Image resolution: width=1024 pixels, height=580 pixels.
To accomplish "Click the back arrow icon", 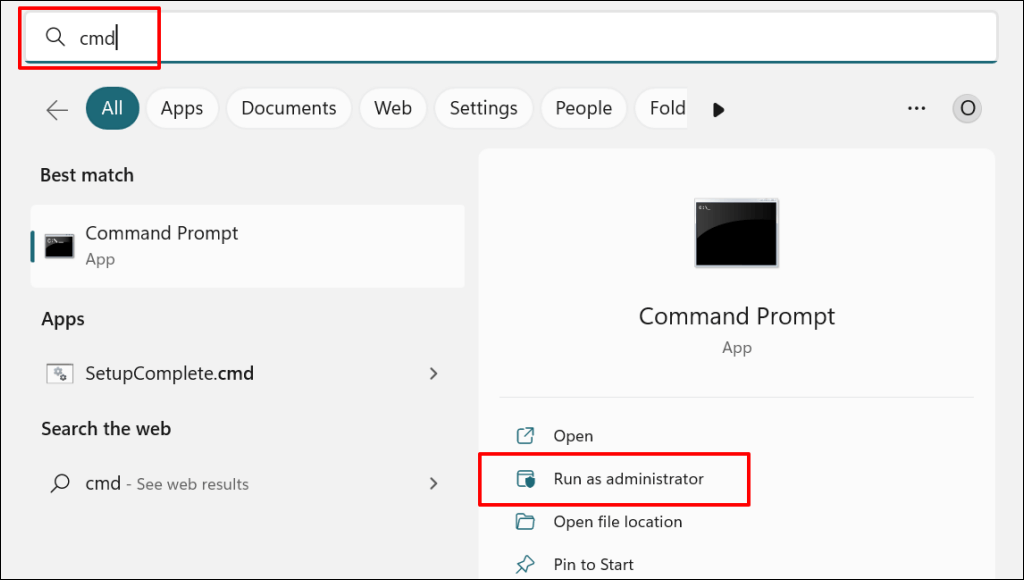I will tap(57, 109).
